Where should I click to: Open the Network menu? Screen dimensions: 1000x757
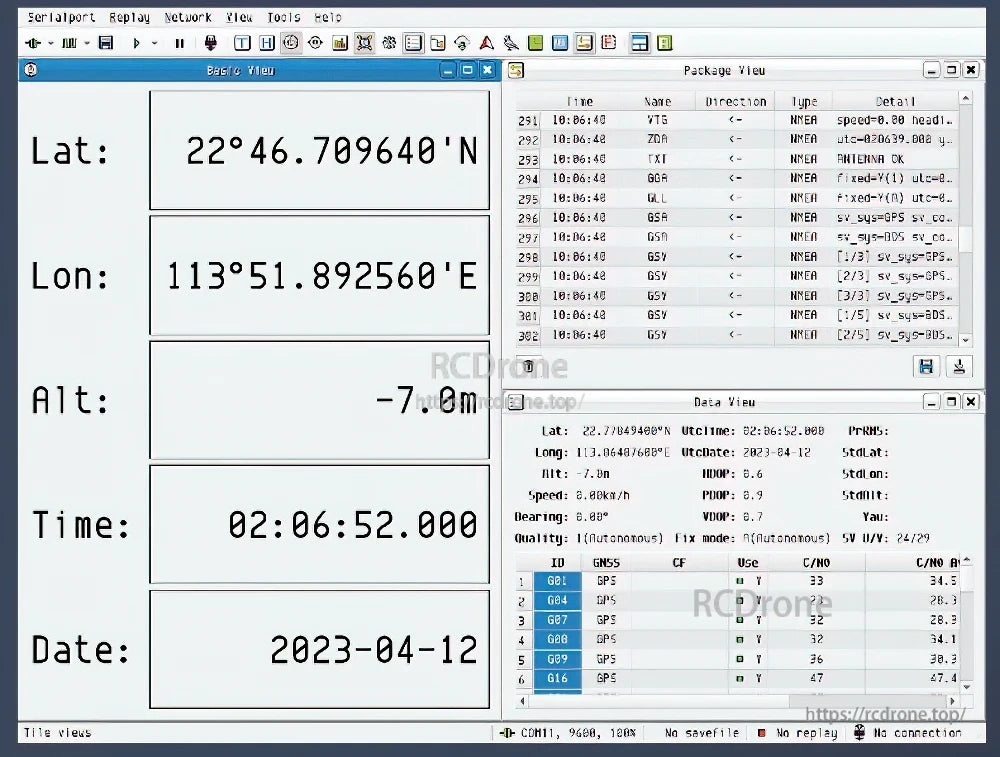[x=188, y=18]
